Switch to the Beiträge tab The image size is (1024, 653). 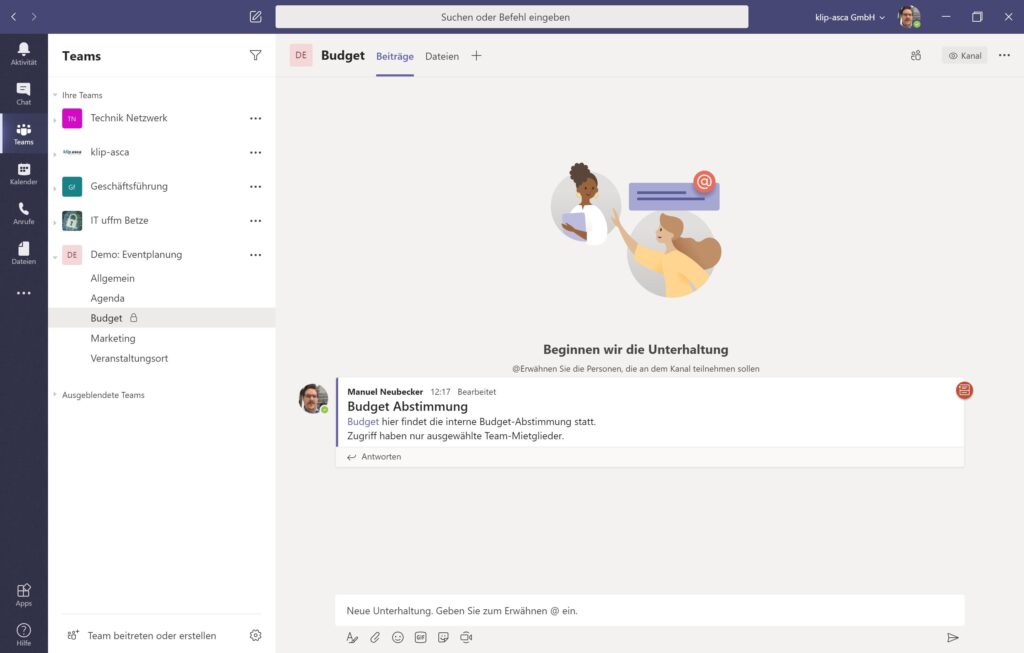[394, 56]
